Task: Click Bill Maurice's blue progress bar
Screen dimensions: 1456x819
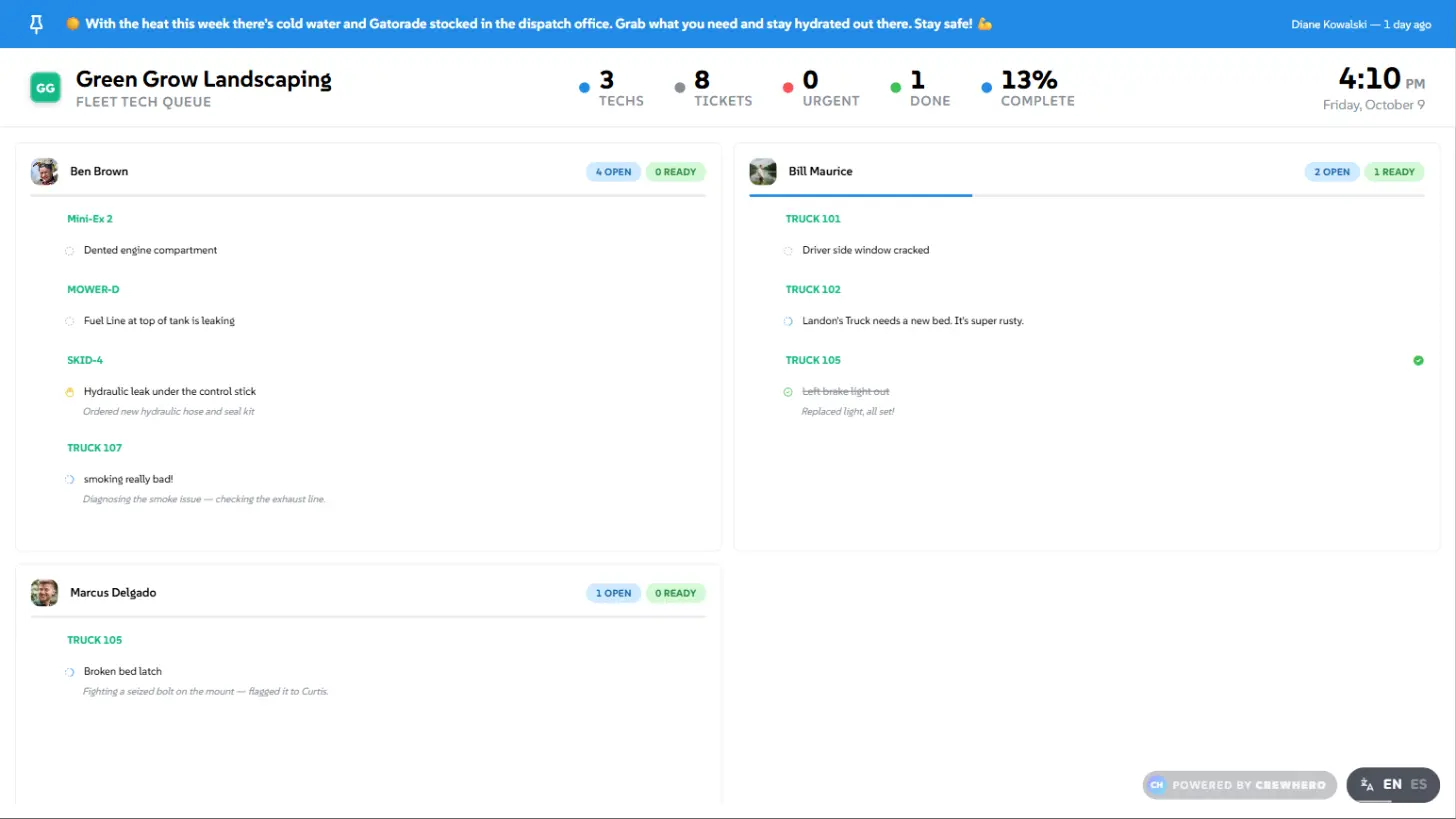Action: (860, 195)
